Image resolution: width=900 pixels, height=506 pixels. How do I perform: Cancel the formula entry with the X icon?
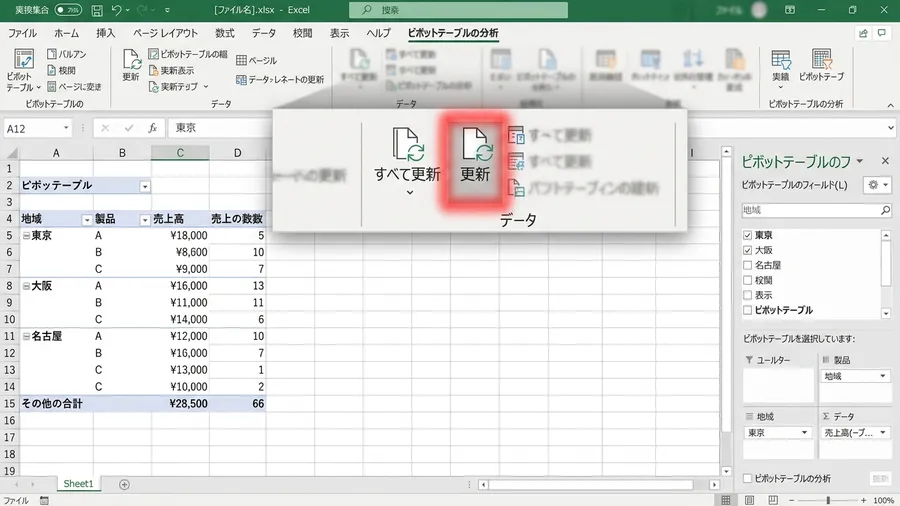[105, 128]
